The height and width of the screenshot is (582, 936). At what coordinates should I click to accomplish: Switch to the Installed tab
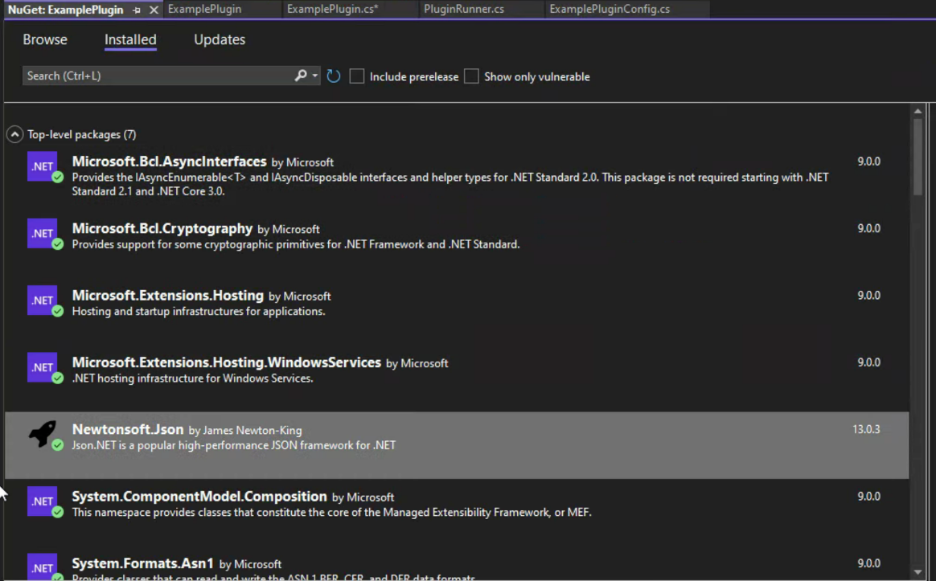[x=130, y=39]
